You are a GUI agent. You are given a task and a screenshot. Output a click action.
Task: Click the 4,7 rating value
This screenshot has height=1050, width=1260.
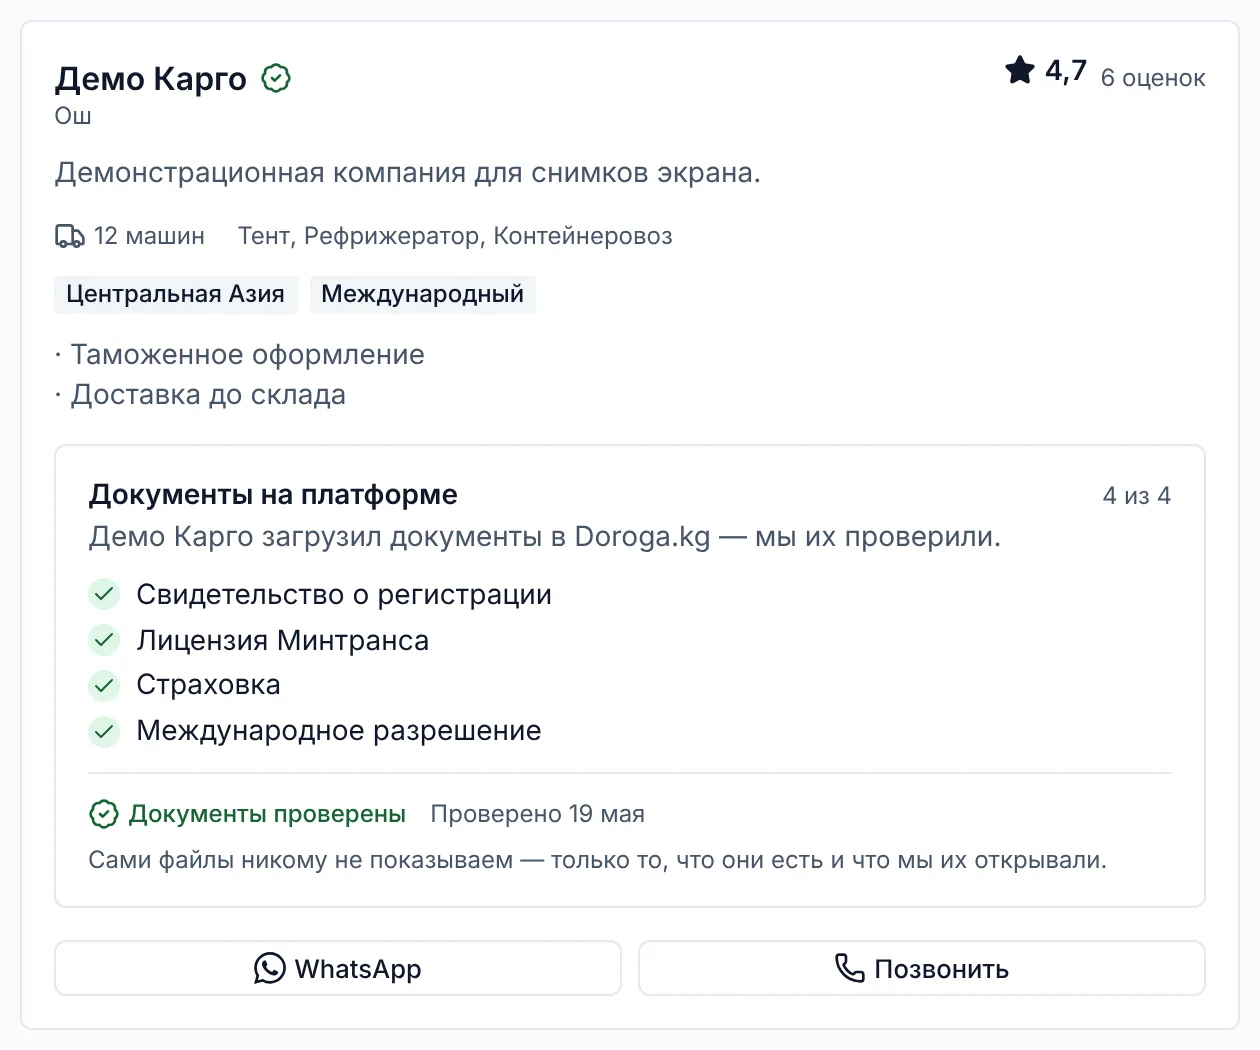pos(1066,71)
